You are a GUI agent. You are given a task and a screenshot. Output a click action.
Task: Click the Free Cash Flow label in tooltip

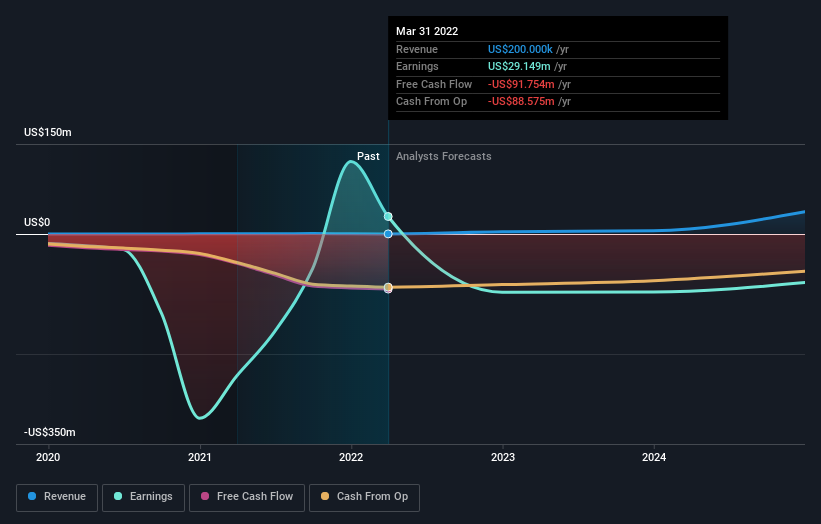434,84
